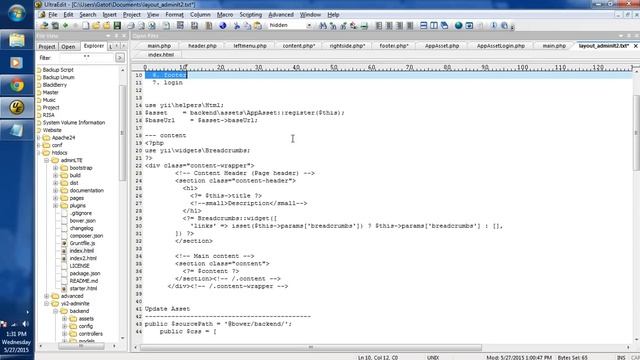Click the info toolbar icon
The width and height of the screenshot is (640, 360).
tap(494, 26)
